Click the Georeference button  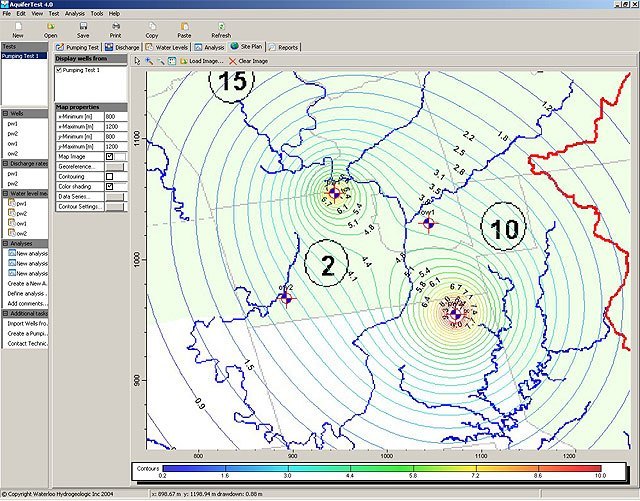tap(114, 167)
